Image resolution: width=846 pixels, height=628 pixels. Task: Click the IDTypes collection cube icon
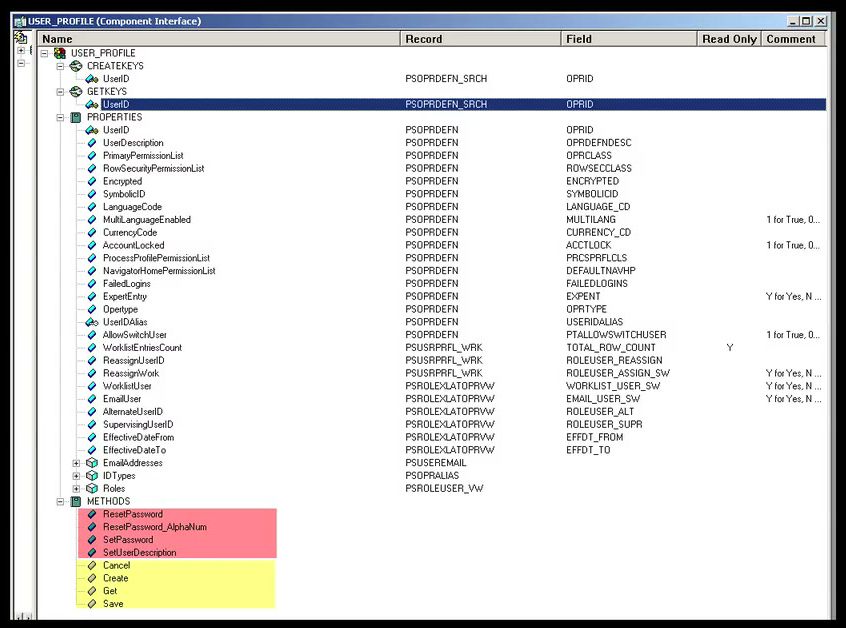pos(92,476)
